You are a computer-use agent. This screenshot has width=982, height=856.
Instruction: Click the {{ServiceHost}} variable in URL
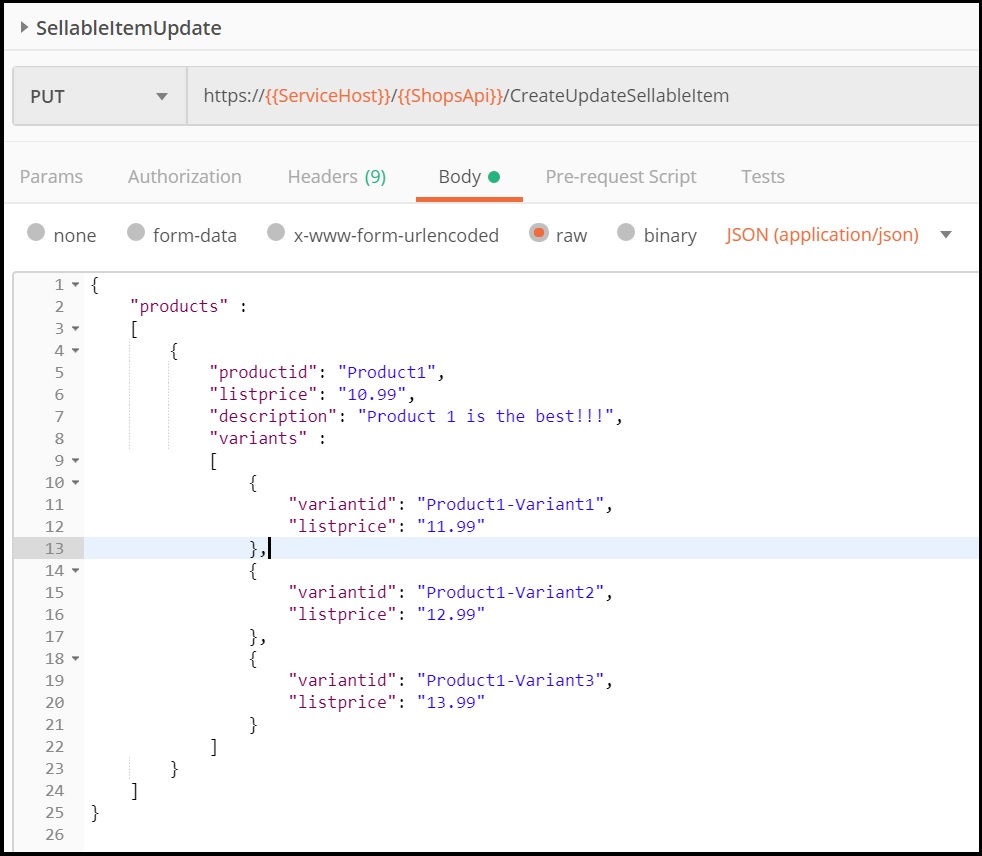pos(328,96)
